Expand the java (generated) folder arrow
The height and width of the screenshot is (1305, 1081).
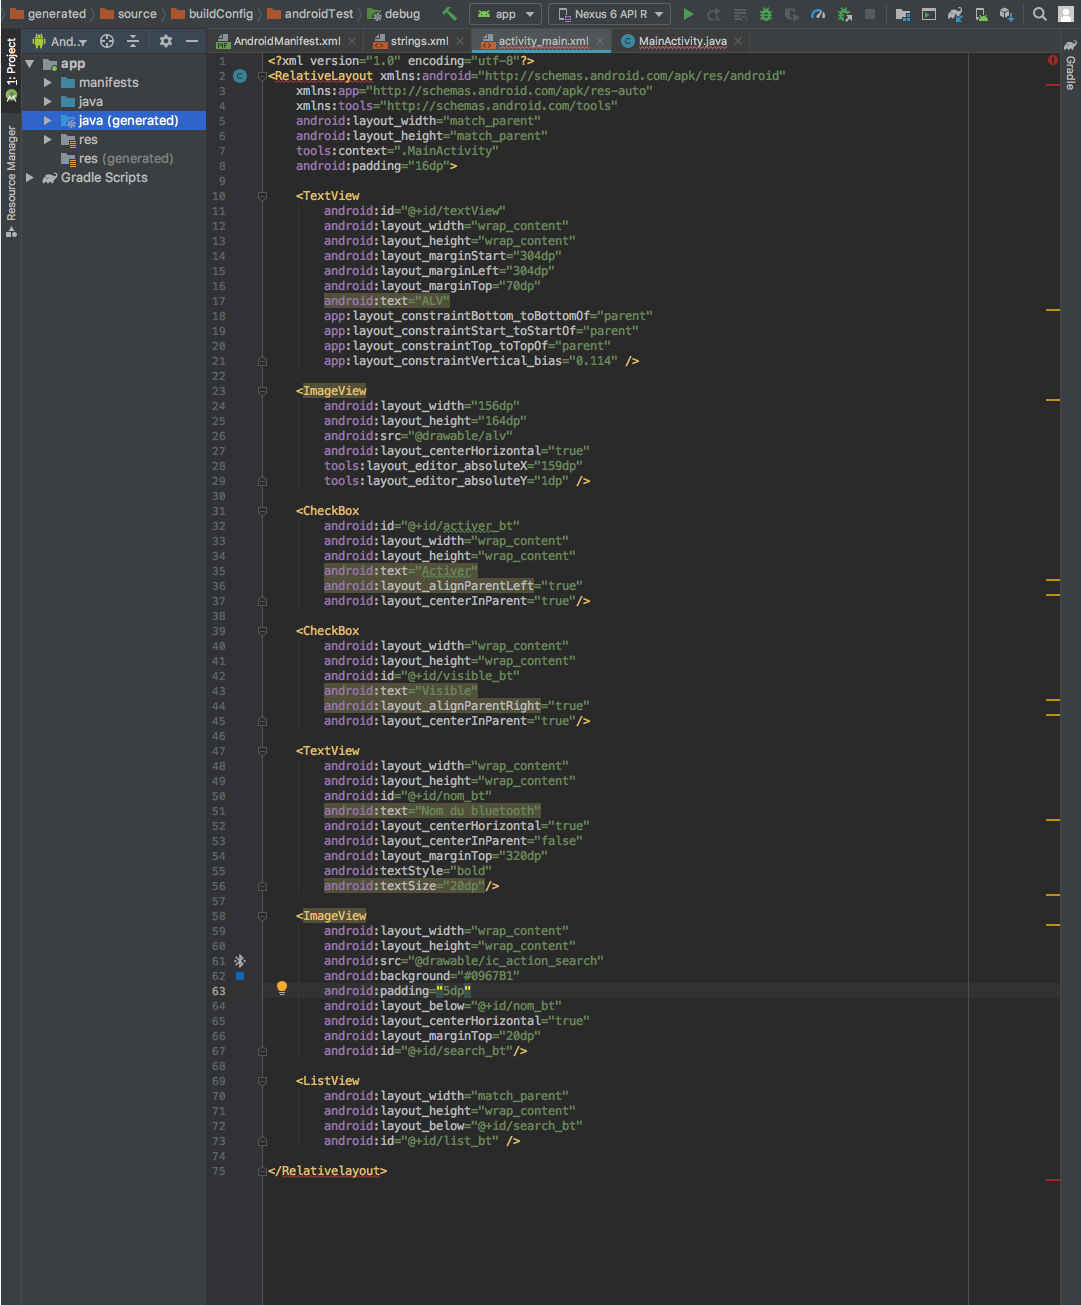point(47,121)
